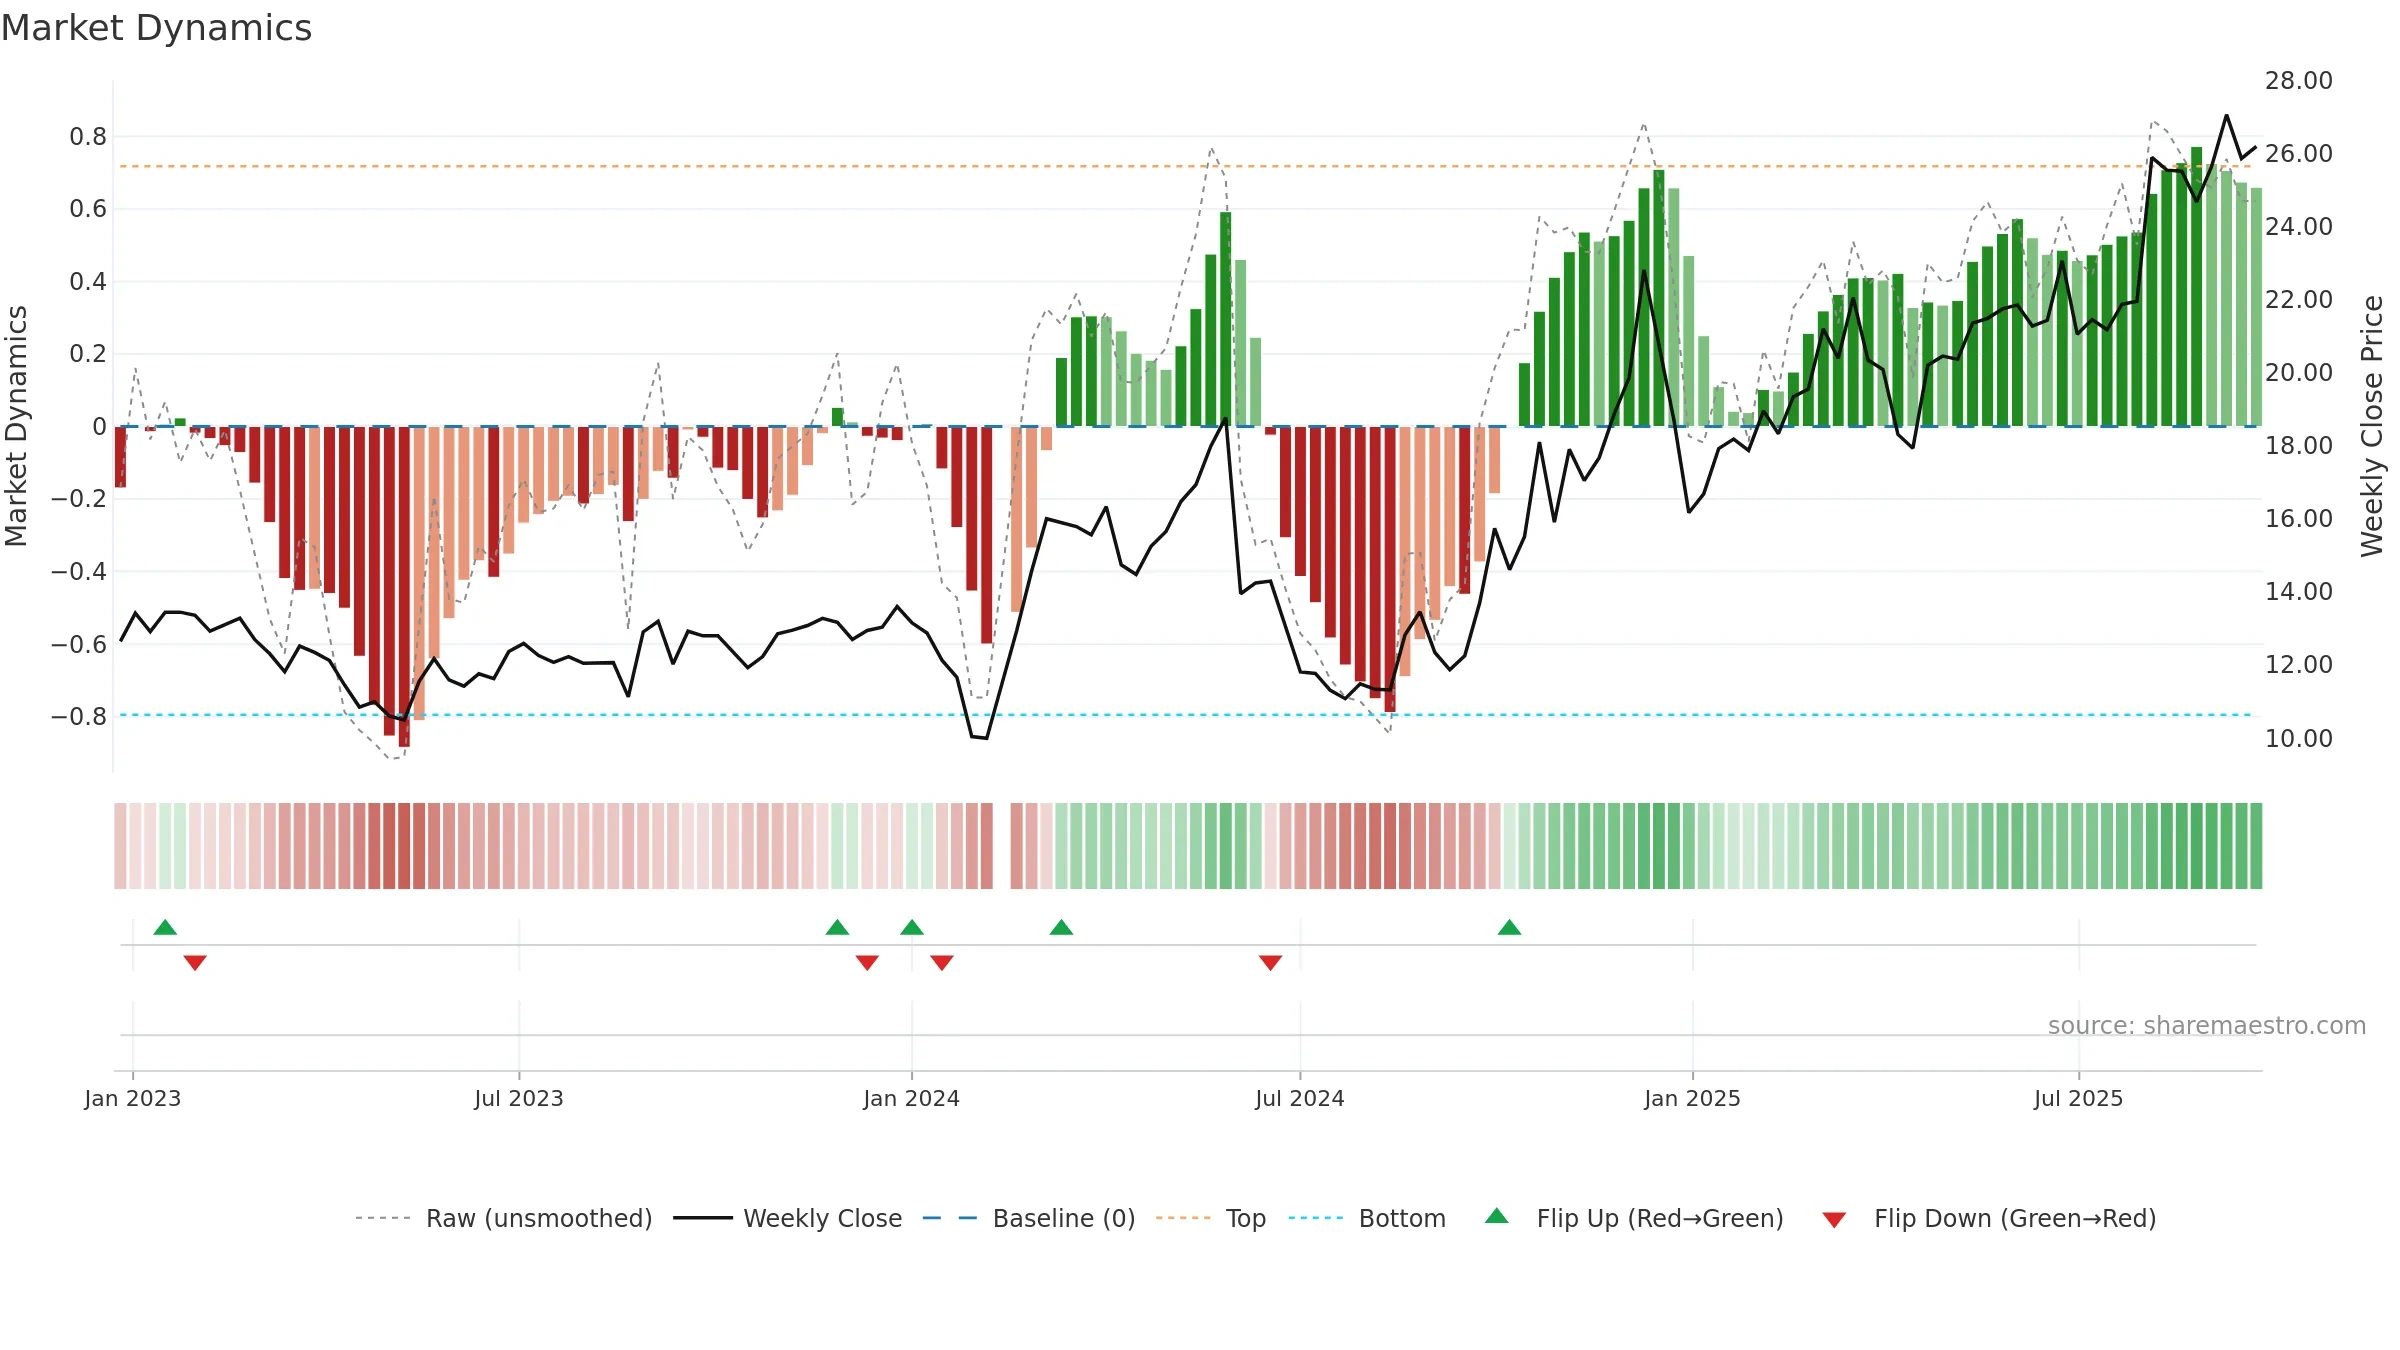Click the 16.00 price axis label
2400x1350 pixels.
pyautogui.click(x=2299, y=519)
